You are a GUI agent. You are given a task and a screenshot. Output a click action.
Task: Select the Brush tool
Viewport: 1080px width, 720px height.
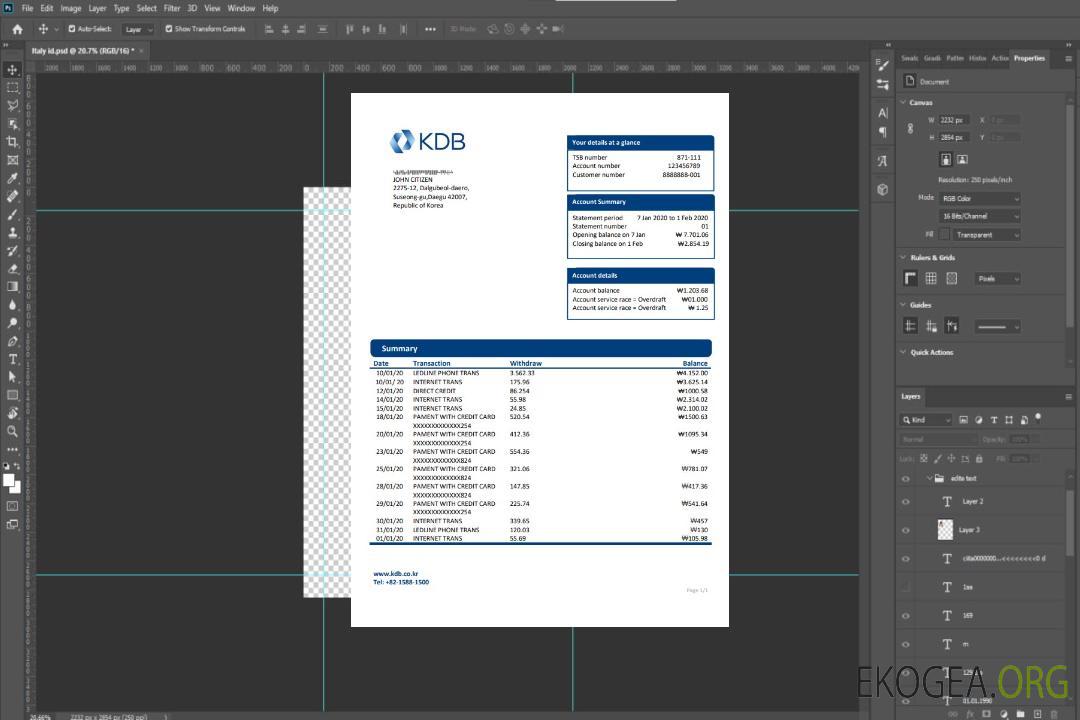[12, 214]
